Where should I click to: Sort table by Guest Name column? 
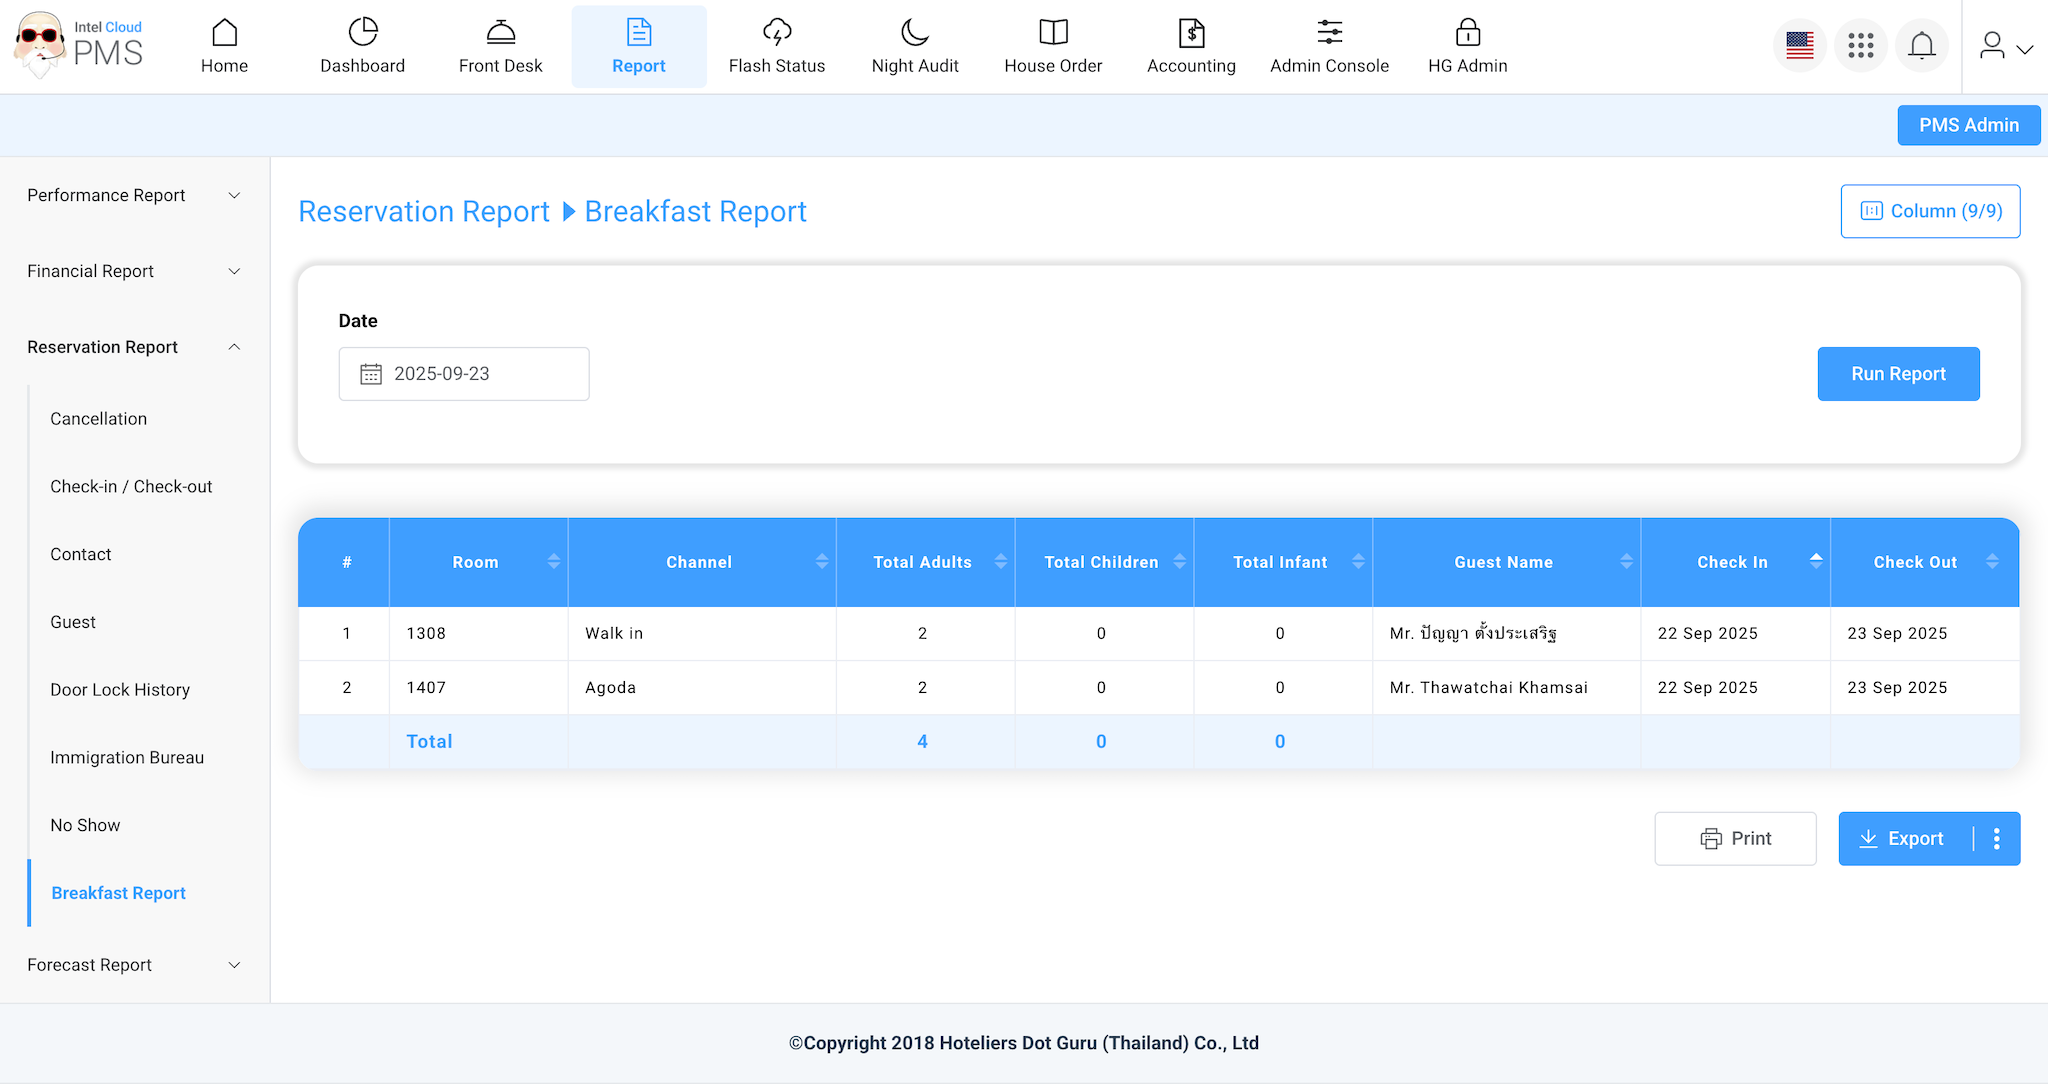click(1626, 562)
